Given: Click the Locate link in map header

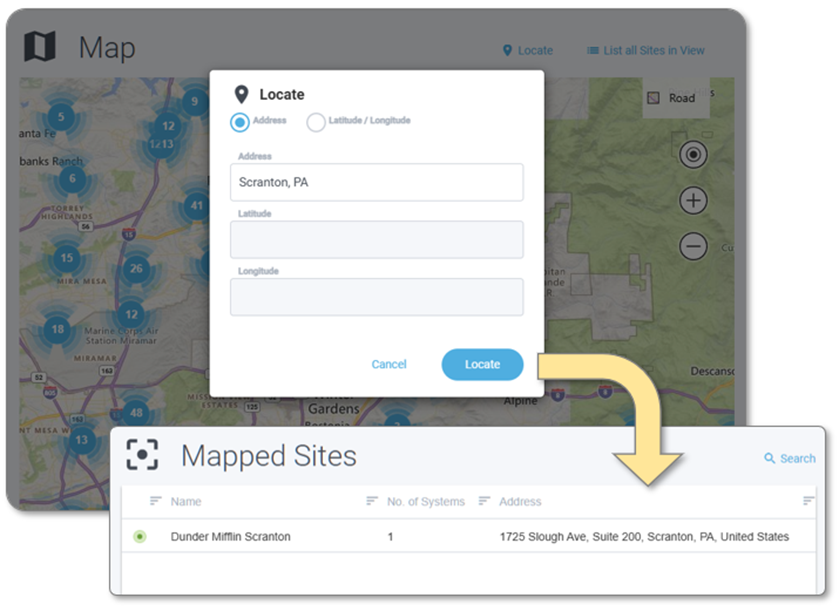Looking at the screenshot, I should pyautogui.click(x=526, y=51).
